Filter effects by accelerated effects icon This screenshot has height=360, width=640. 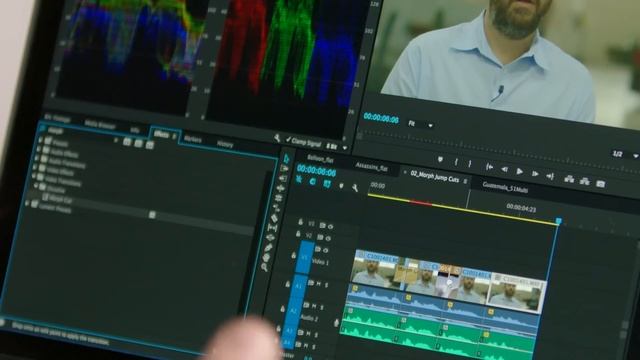(x=127, y=142)
